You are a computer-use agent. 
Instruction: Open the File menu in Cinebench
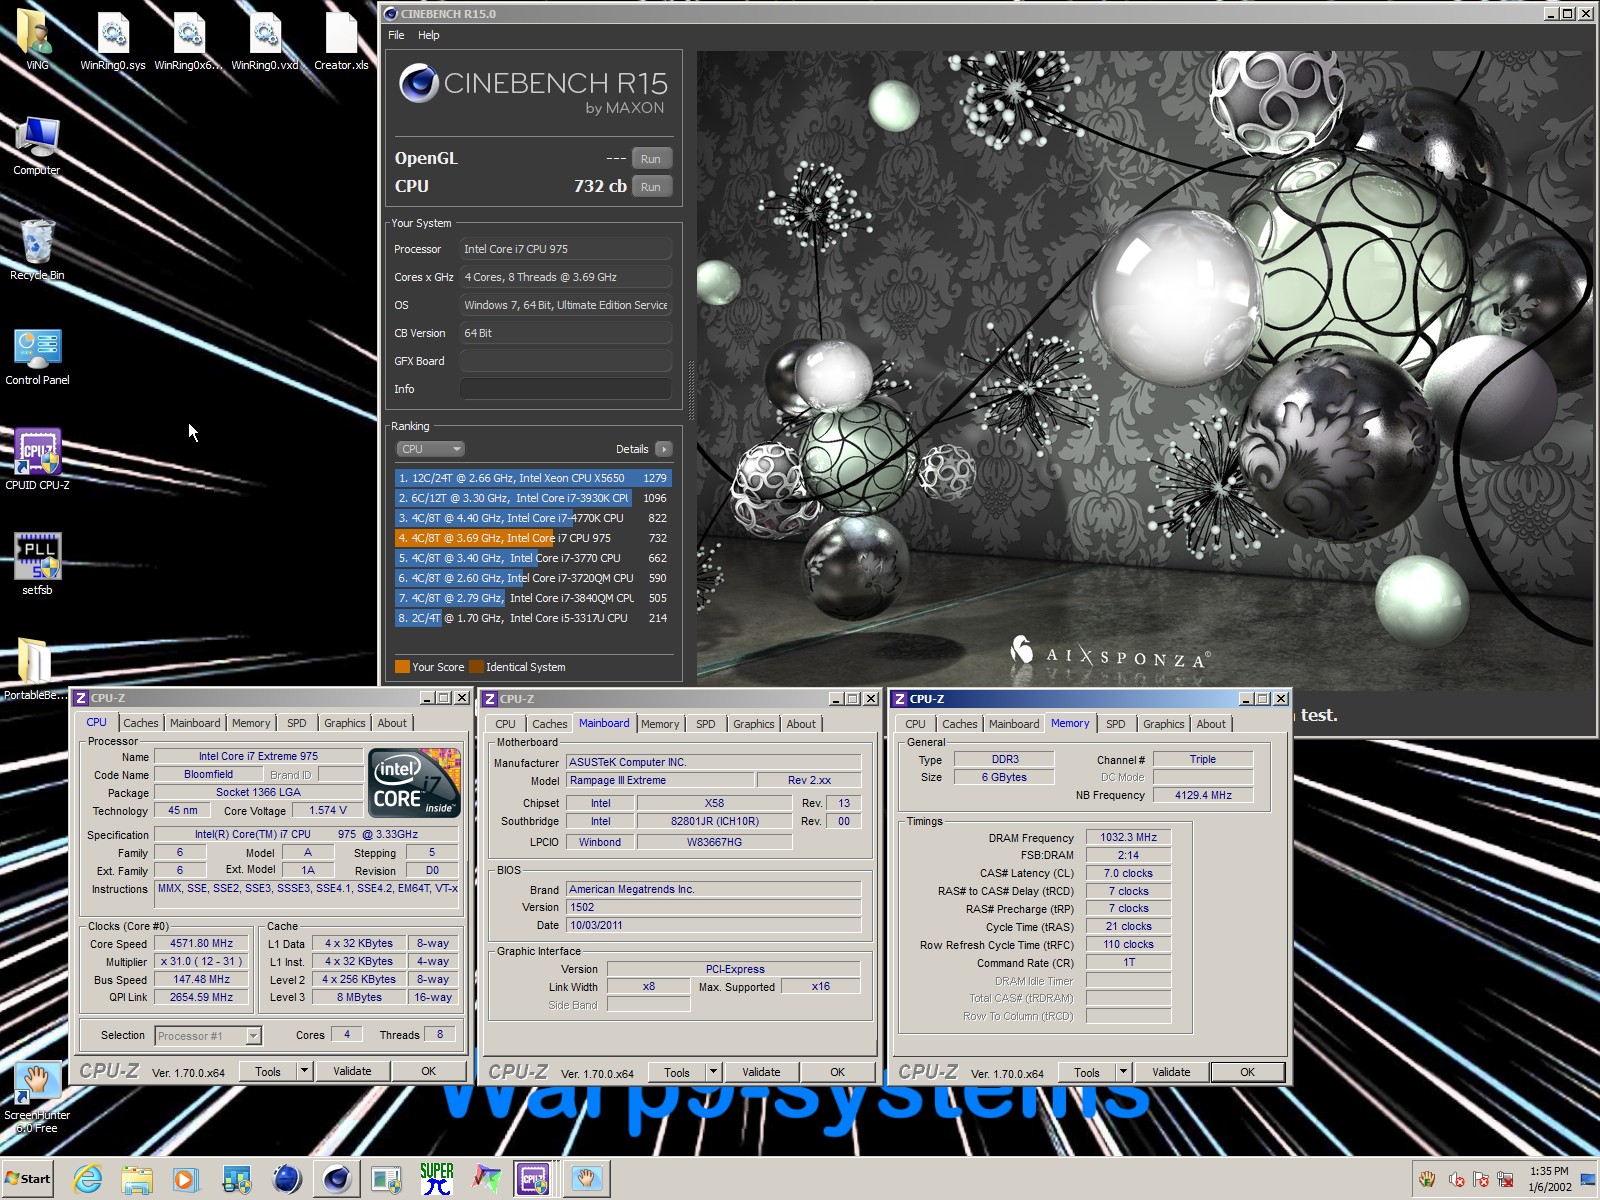[396, 35]
